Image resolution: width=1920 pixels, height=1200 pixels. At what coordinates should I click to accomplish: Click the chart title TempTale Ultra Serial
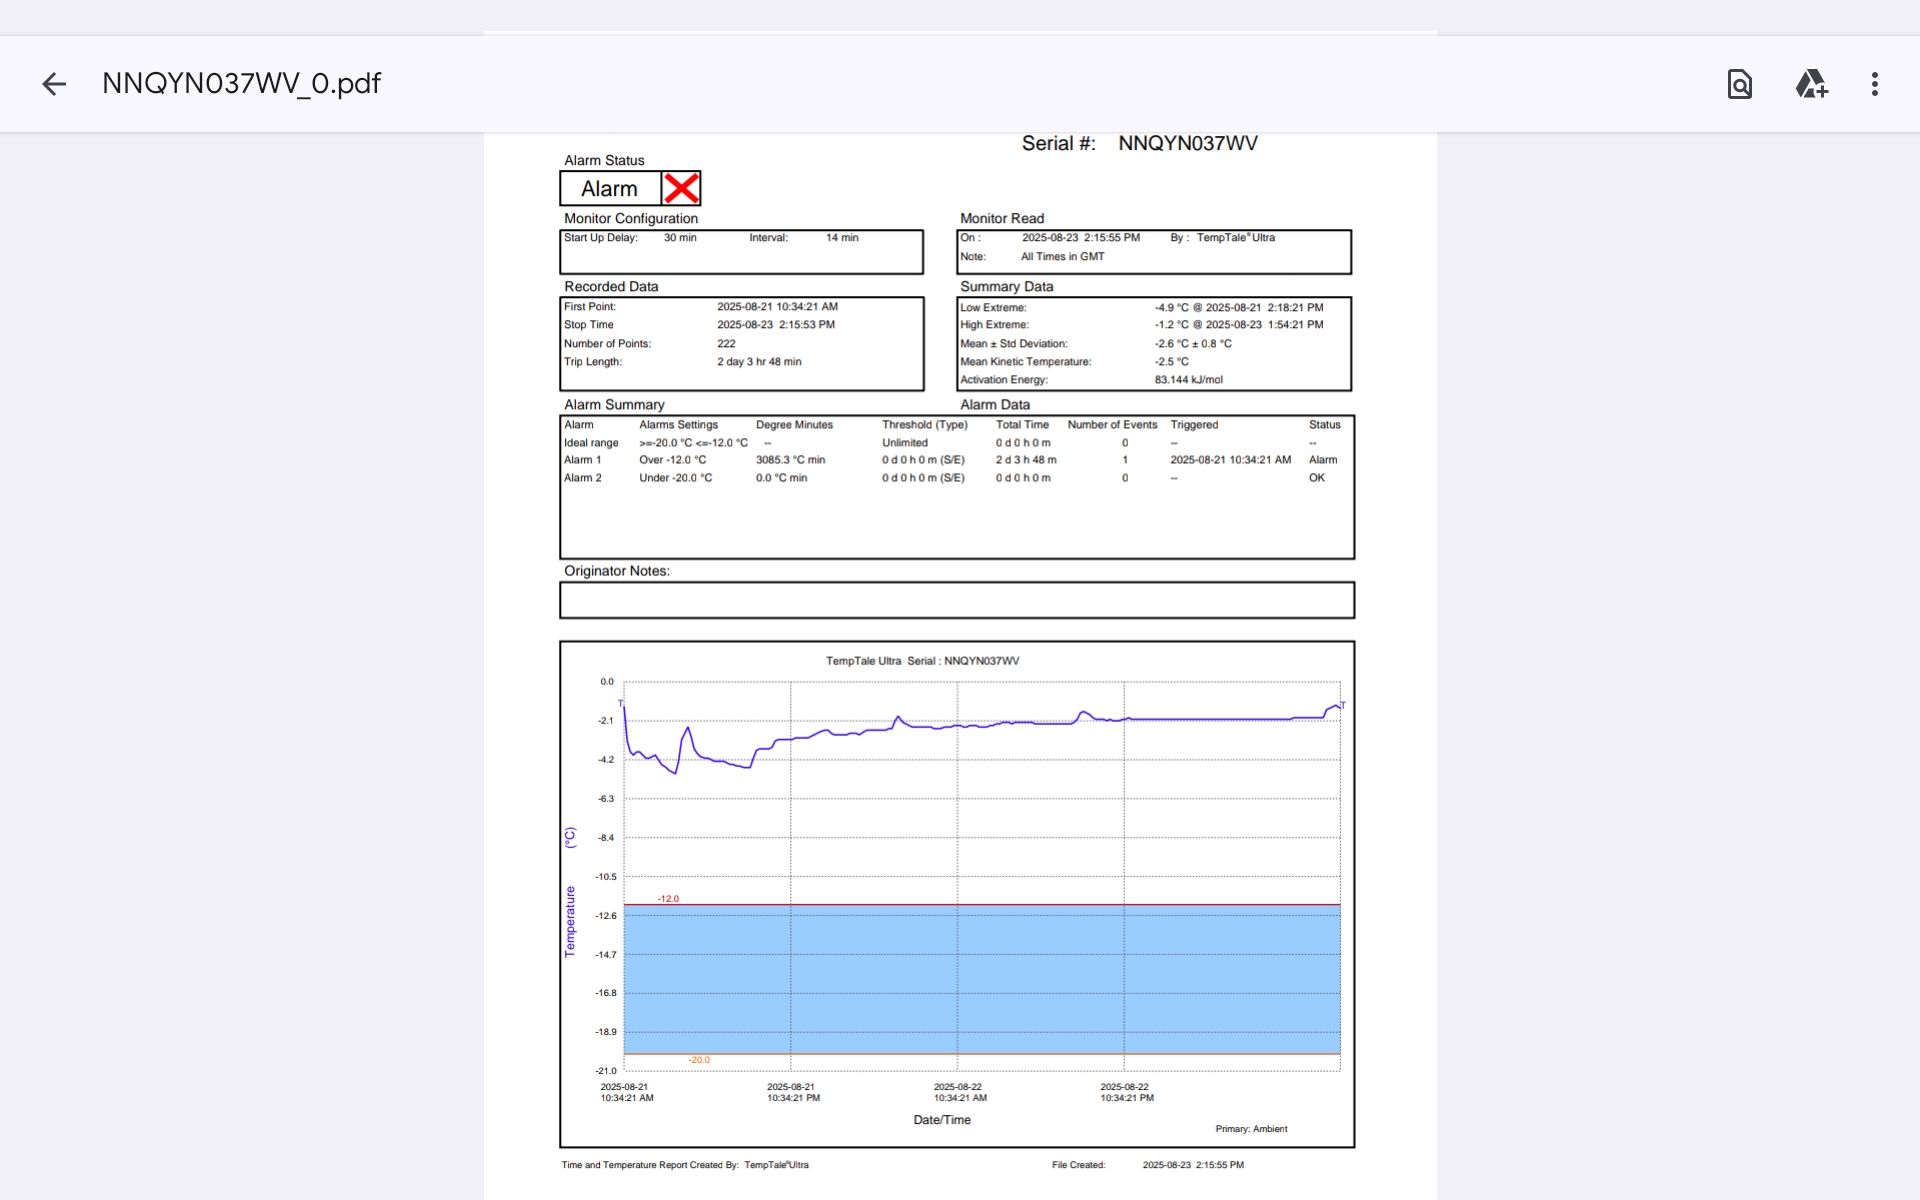coord(922,661)
